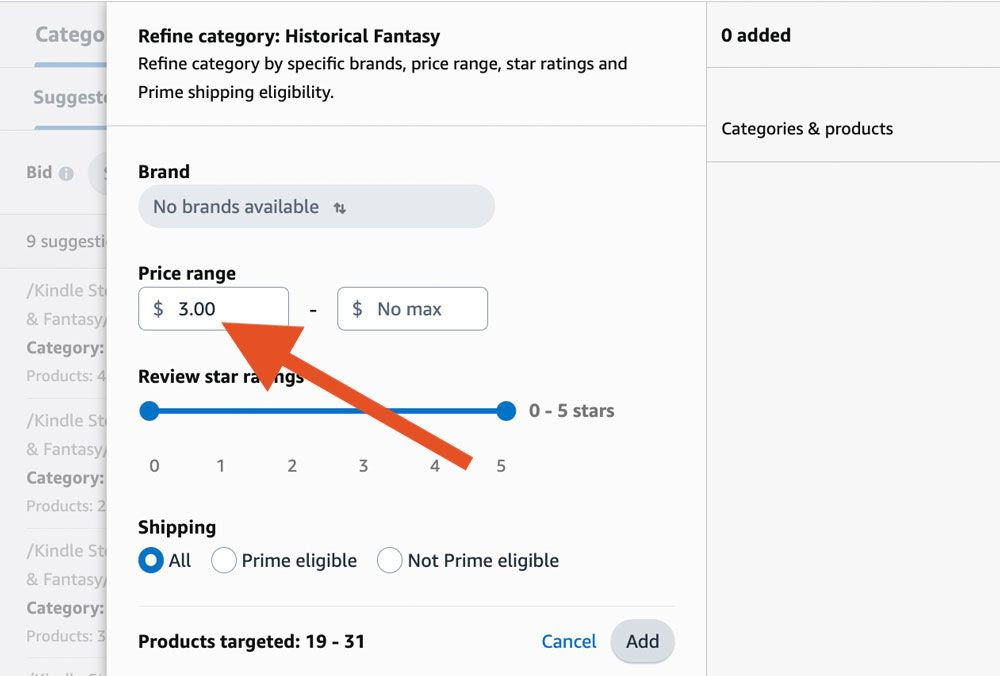Click the Brand dropdown sort arrows icon
The image size is (1000, 676).
(x=340, y=208)
